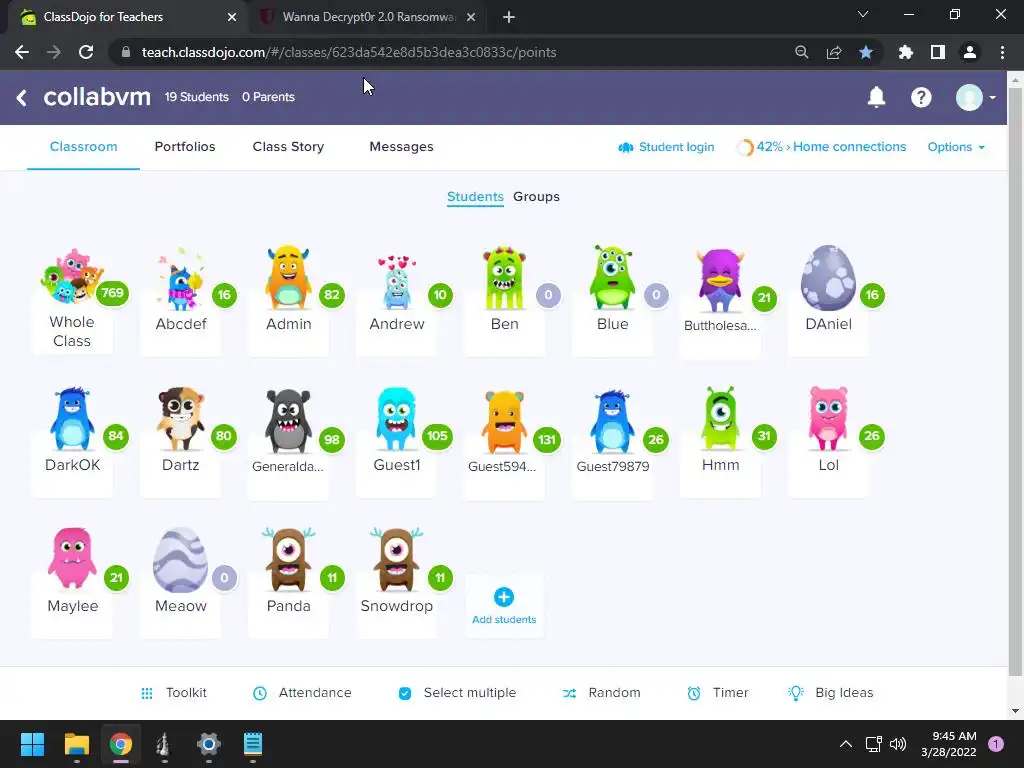Select the Buttholesa... purple monster

720,281
